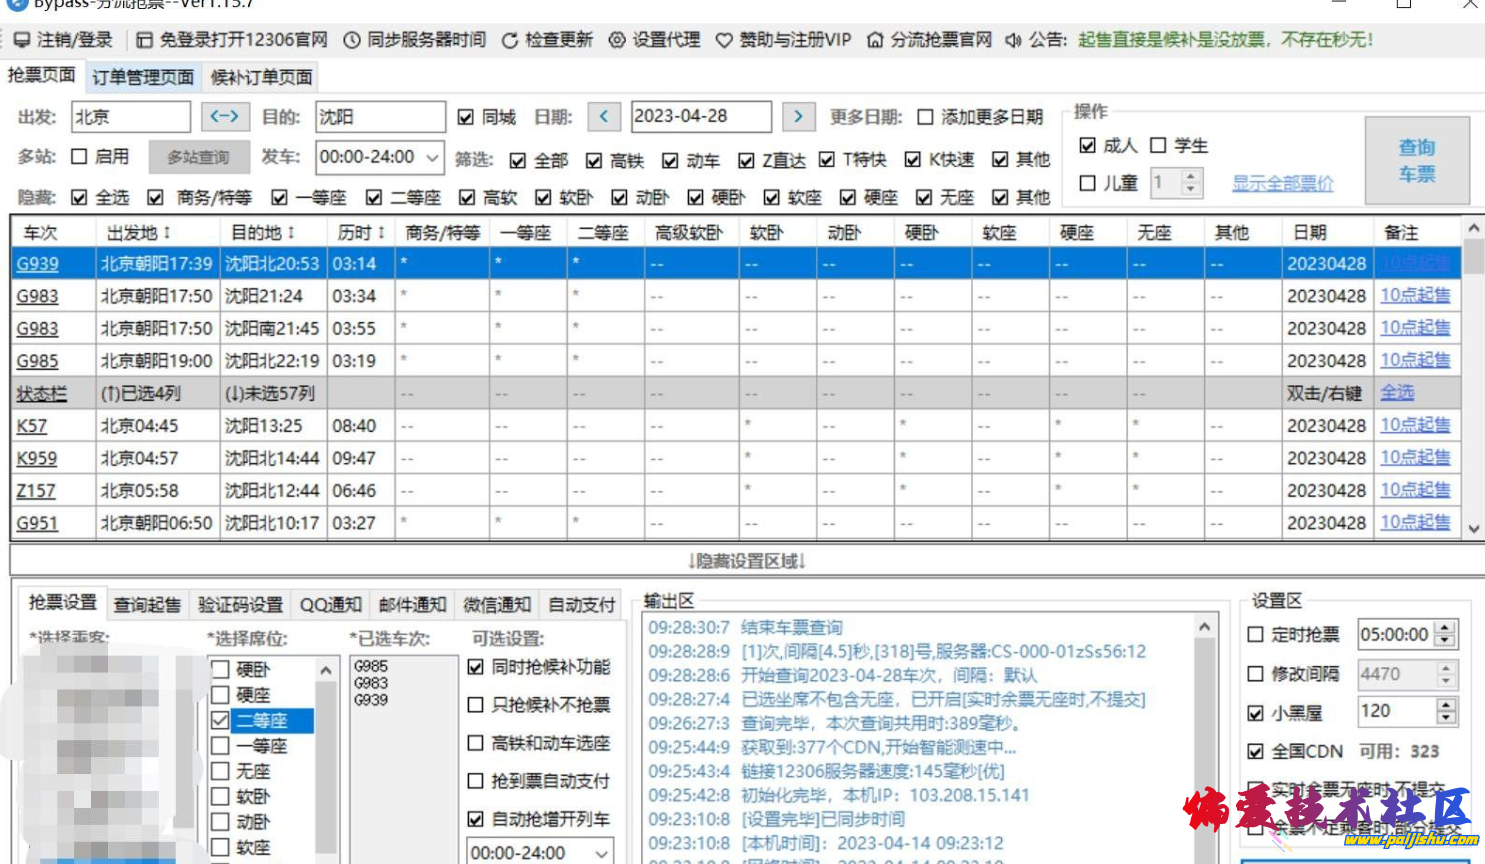The image size is (1485, 864).
Task: Enable the 学生 passenger checkbox
Action: click(x=1157, y=144)
